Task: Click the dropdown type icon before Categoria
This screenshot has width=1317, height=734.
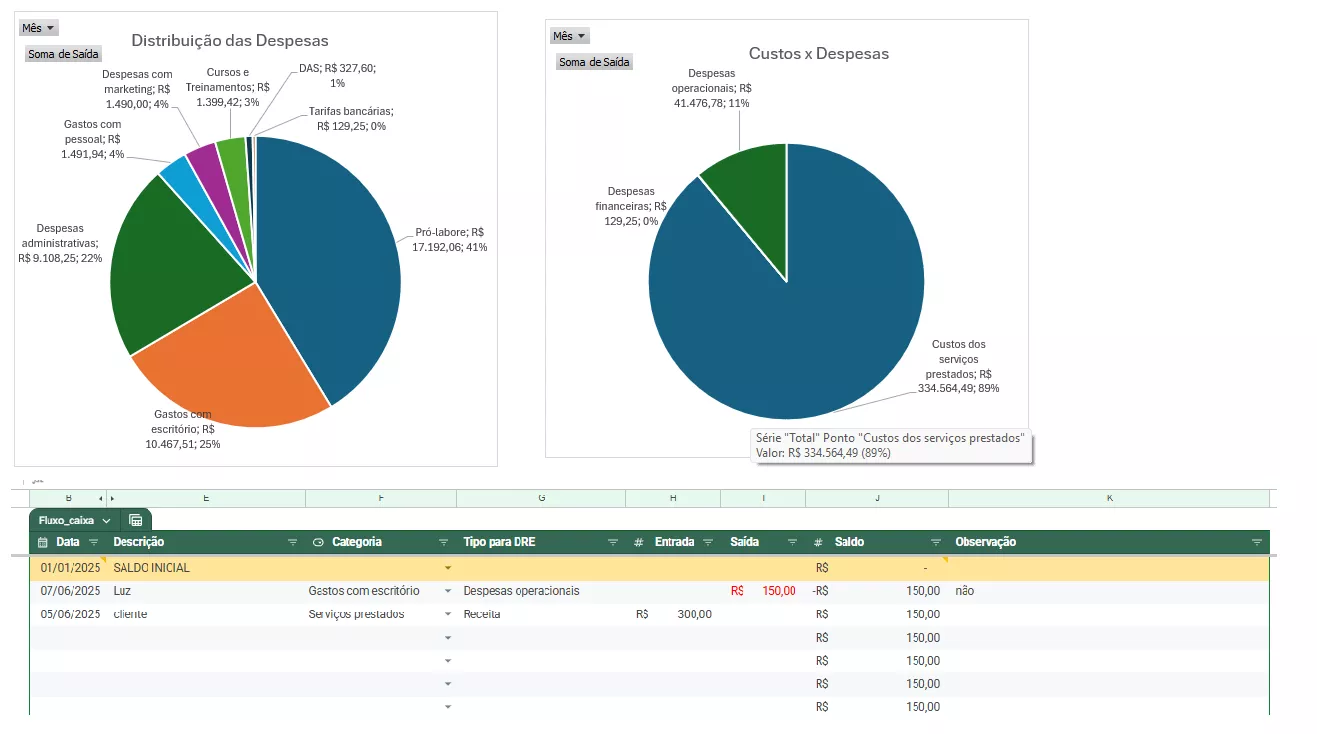Action: (318, 542)
